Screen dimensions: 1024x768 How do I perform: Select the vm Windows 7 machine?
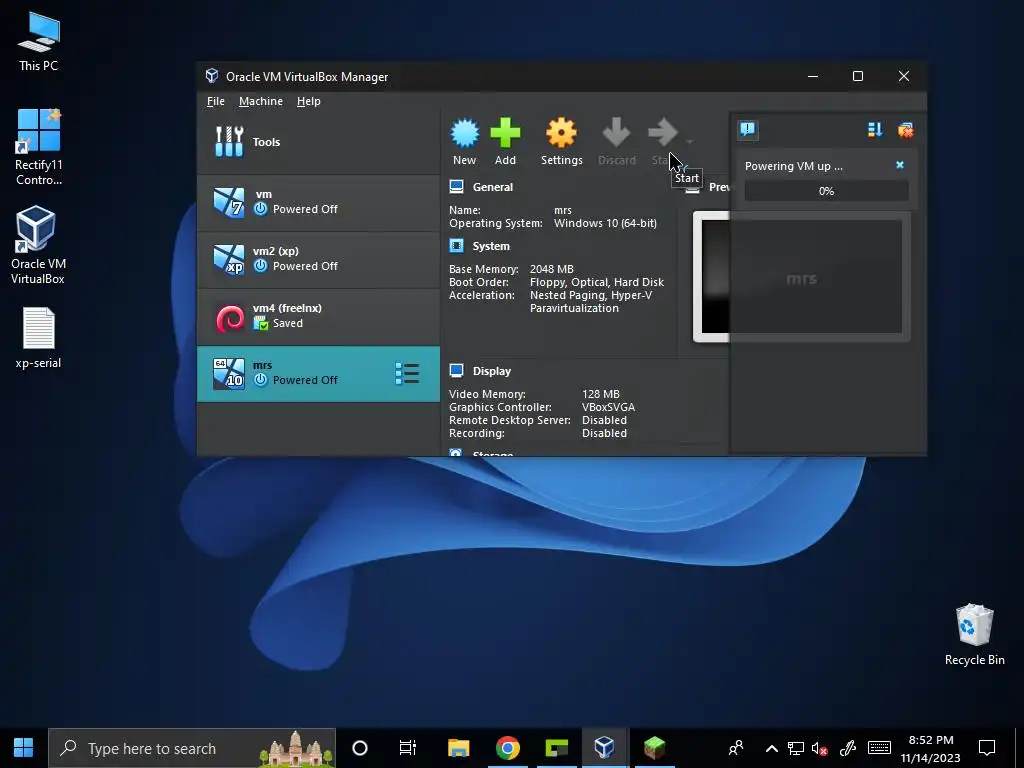[x=318, y=202]
